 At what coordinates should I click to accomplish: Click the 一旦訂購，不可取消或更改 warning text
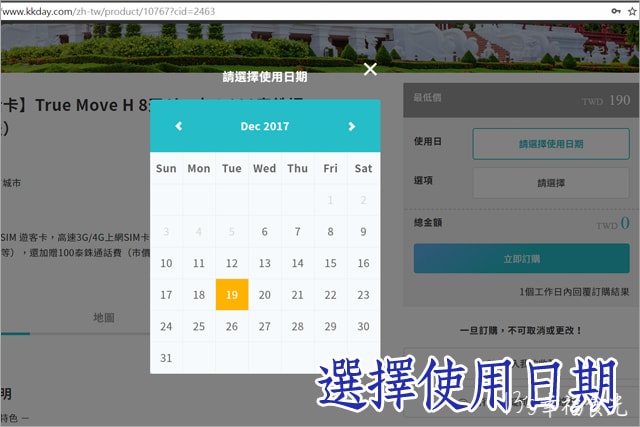(x=521, y=330)
